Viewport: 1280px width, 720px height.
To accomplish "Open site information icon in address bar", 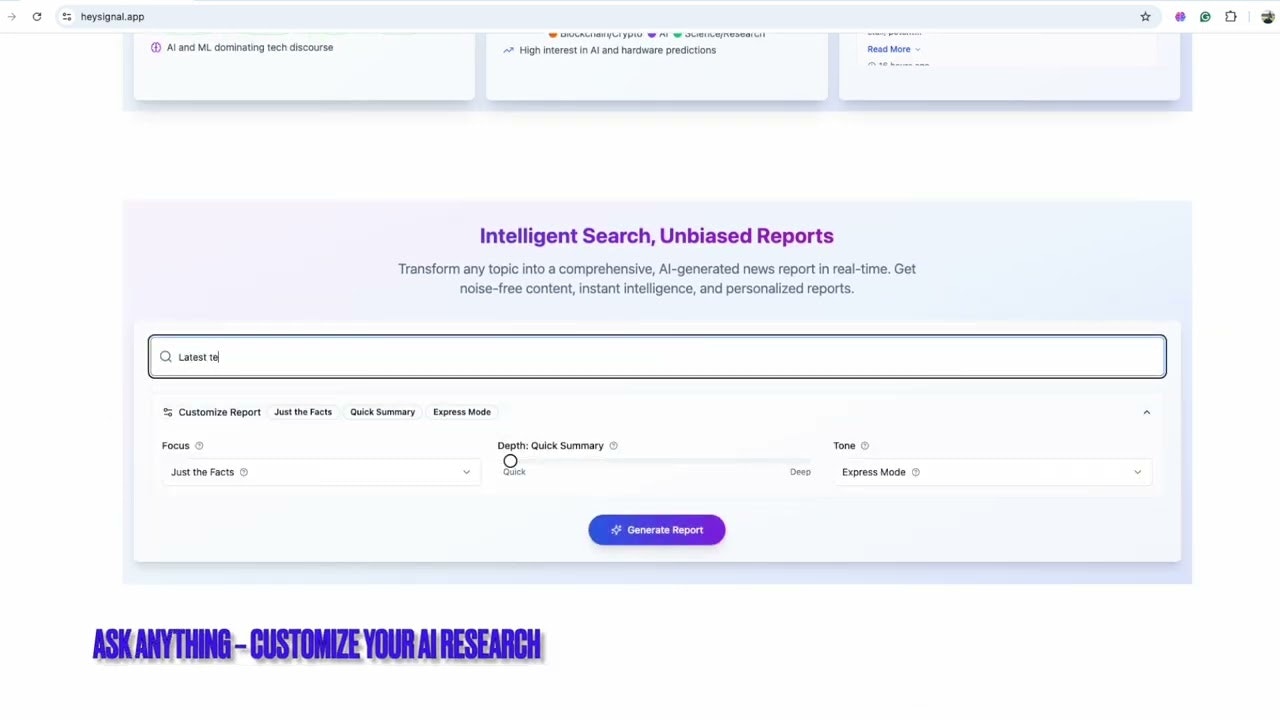I will click(x=66, y=17).
